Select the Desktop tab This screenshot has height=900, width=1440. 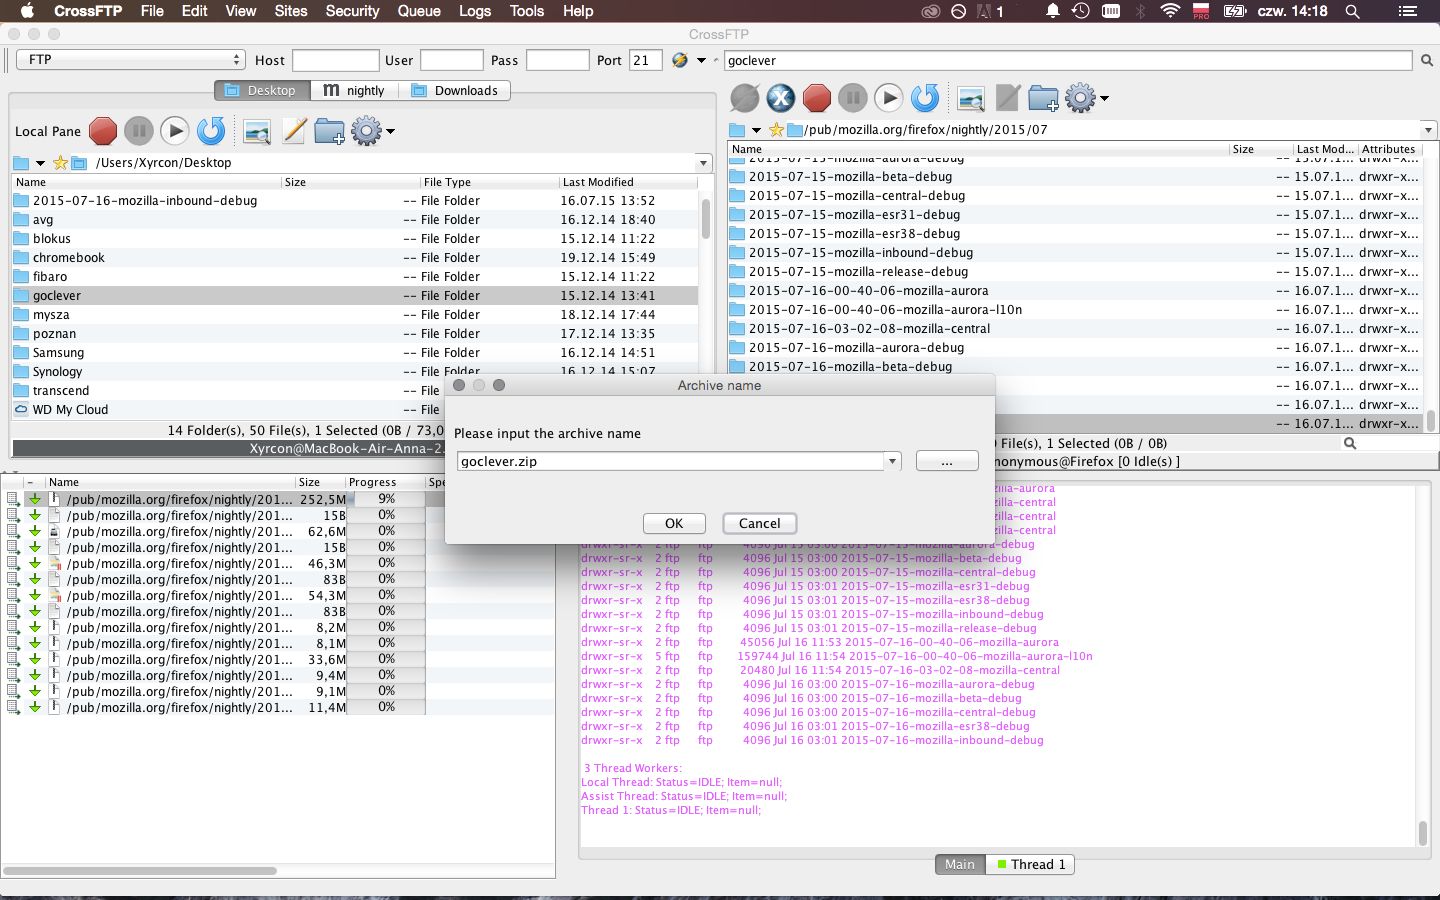(262, 90)
